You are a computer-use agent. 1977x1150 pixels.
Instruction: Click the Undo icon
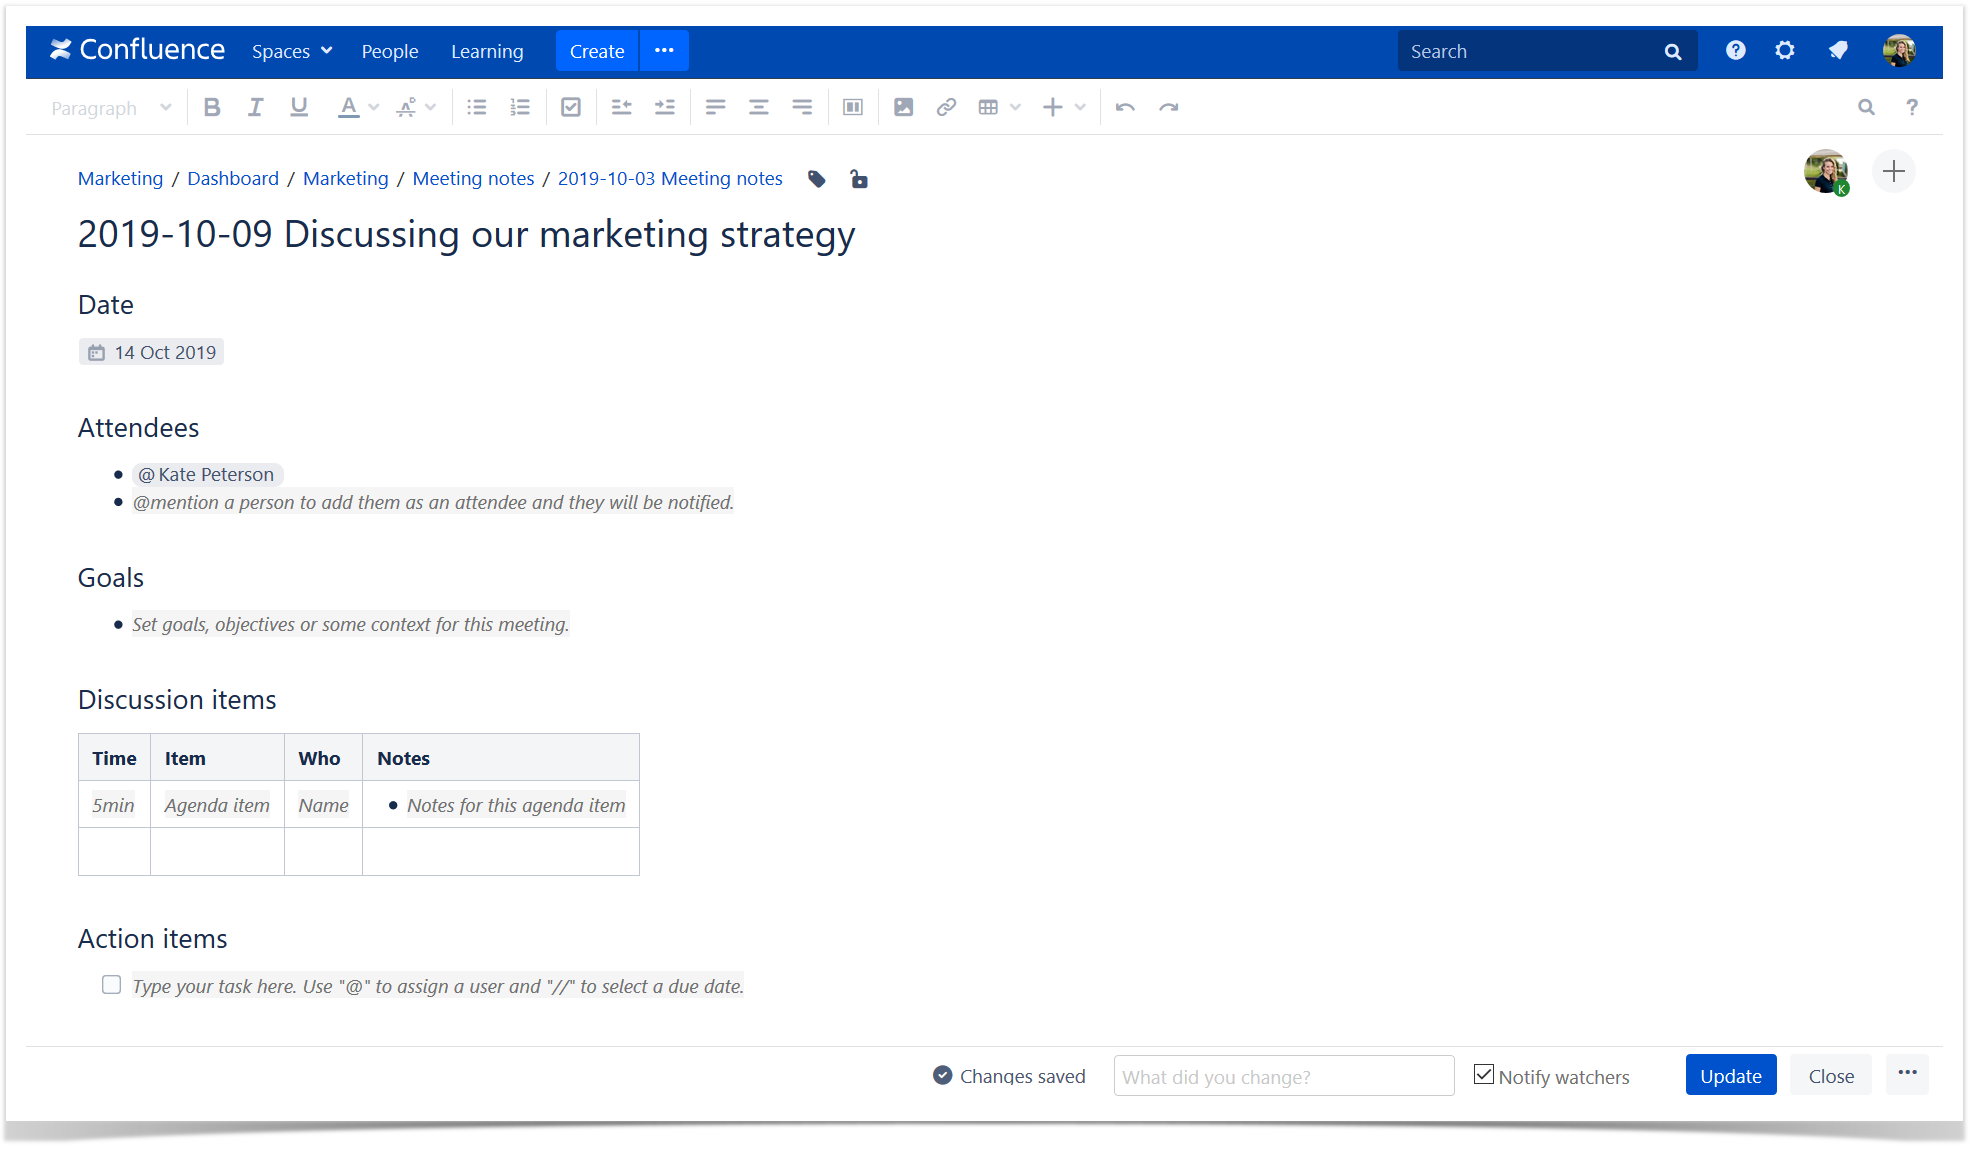click(1125, 107)
